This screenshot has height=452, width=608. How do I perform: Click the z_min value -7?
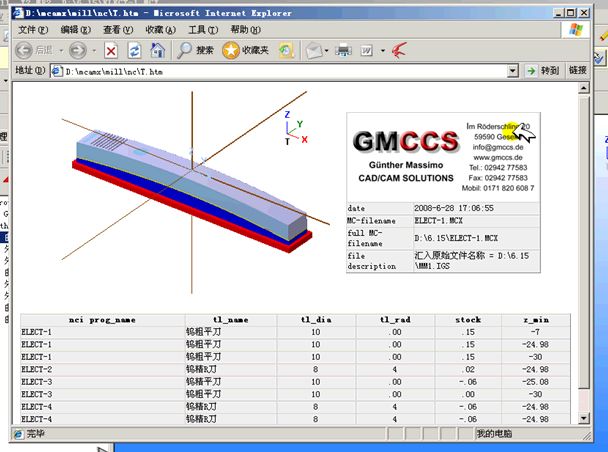pos(535,332)
